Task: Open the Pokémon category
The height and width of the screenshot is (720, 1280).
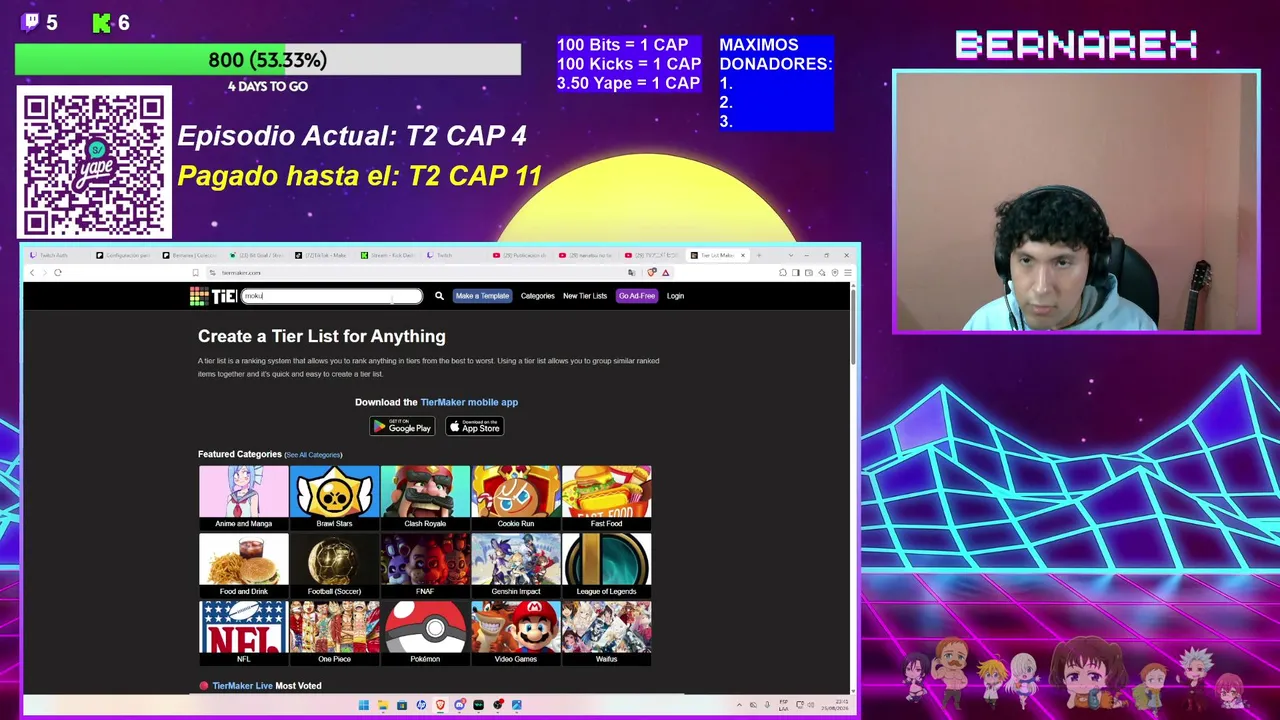Action: (x=425, y=633)
